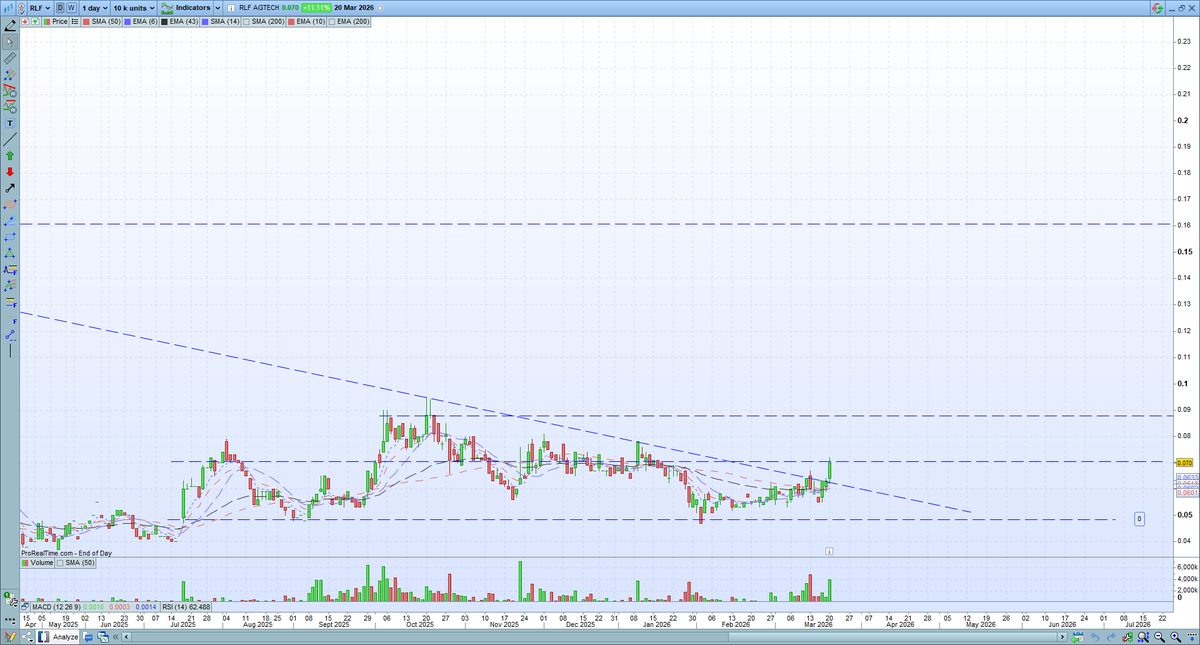
Task: Toggle SMA (50) indicator on price chart
Action: pos(101,22)
